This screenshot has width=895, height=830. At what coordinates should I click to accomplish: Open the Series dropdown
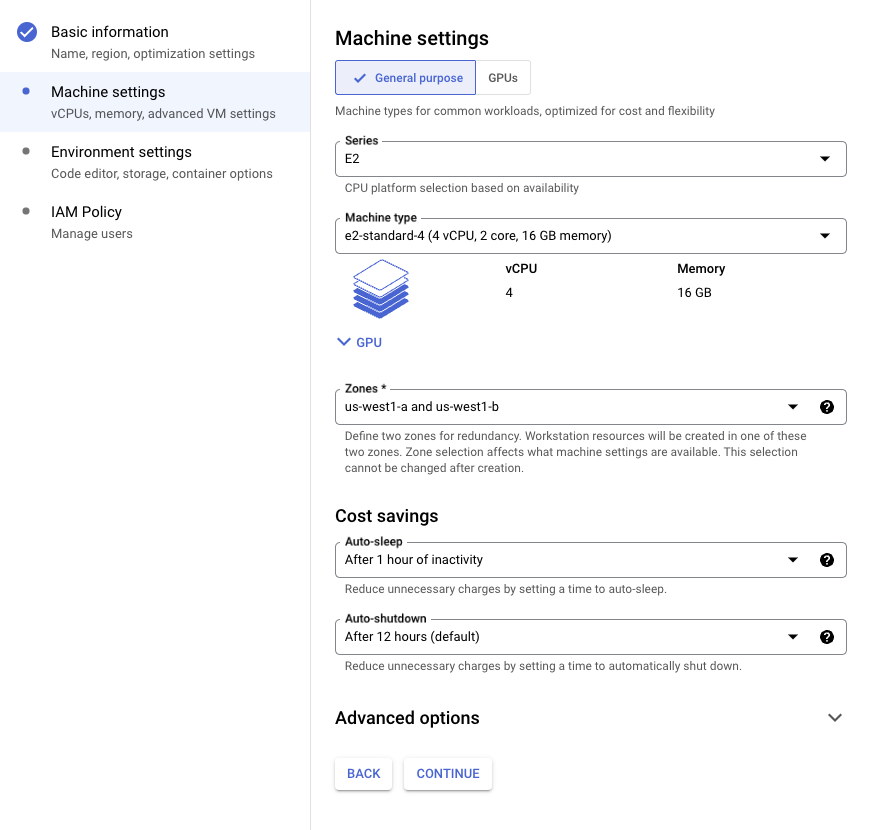[590, 159]
